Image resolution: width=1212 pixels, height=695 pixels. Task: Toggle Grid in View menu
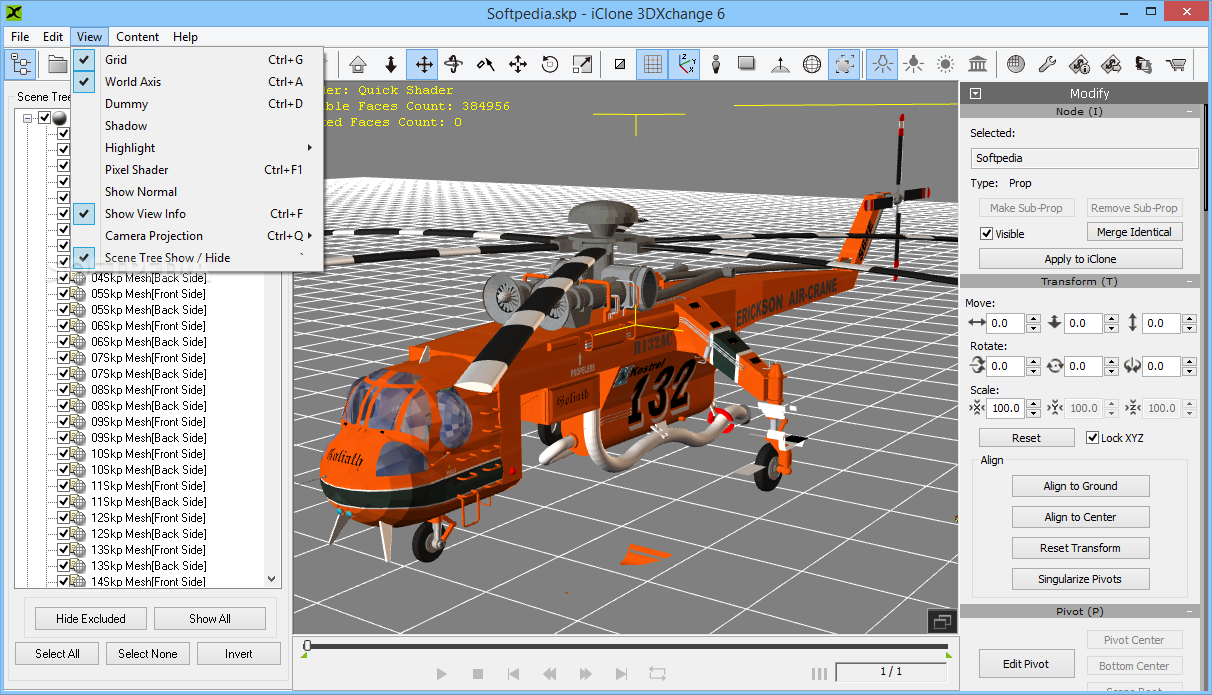coord(198,60)
